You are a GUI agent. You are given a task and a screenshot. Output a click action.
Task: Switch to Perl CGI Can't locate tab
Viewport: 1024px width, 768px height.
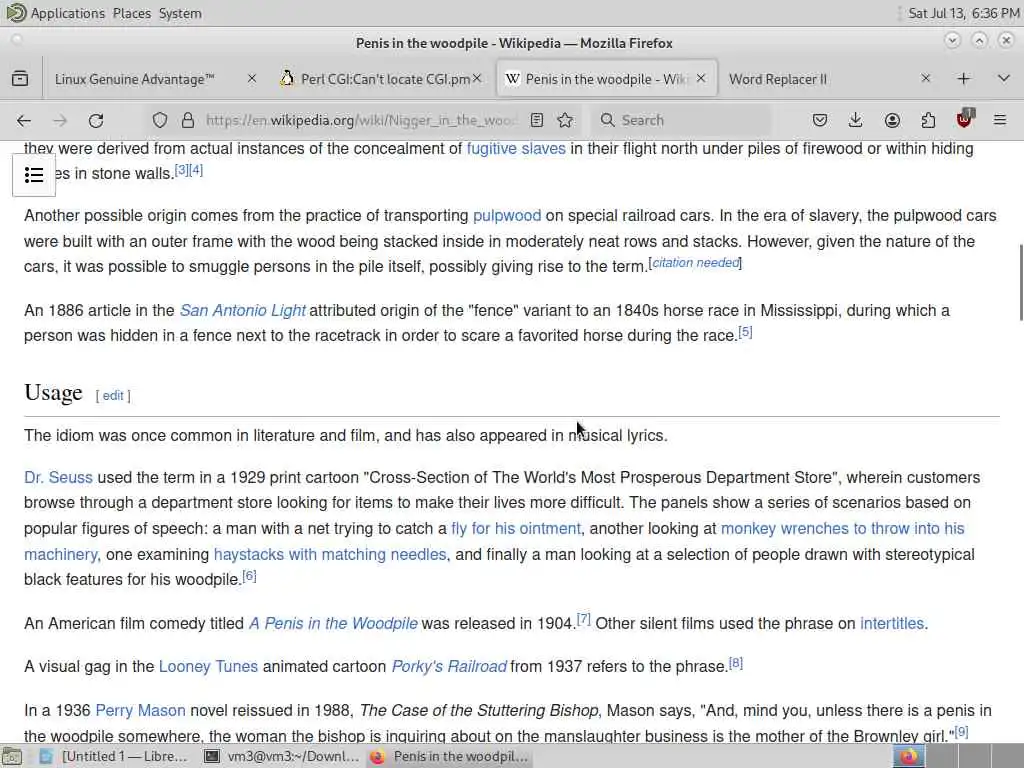(385, 79)
